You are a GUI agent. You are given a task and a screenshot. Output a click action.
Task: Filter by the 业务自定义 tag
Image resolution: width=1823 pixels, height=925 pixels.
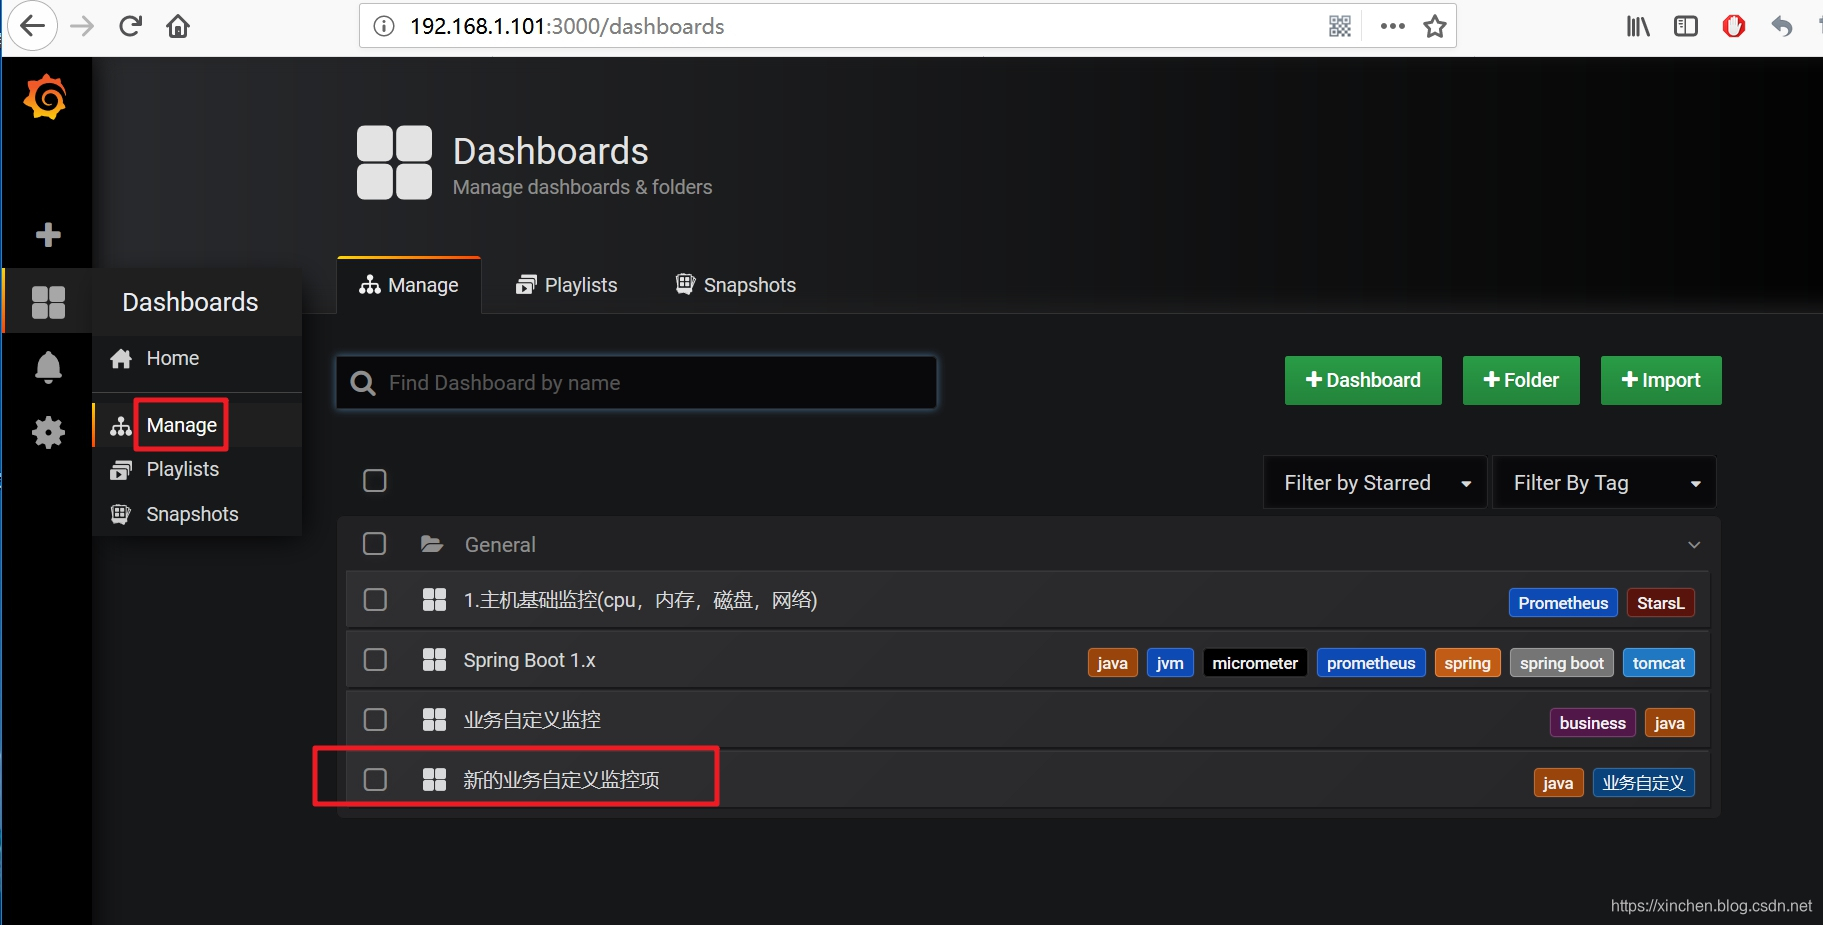pos(1643,783)
